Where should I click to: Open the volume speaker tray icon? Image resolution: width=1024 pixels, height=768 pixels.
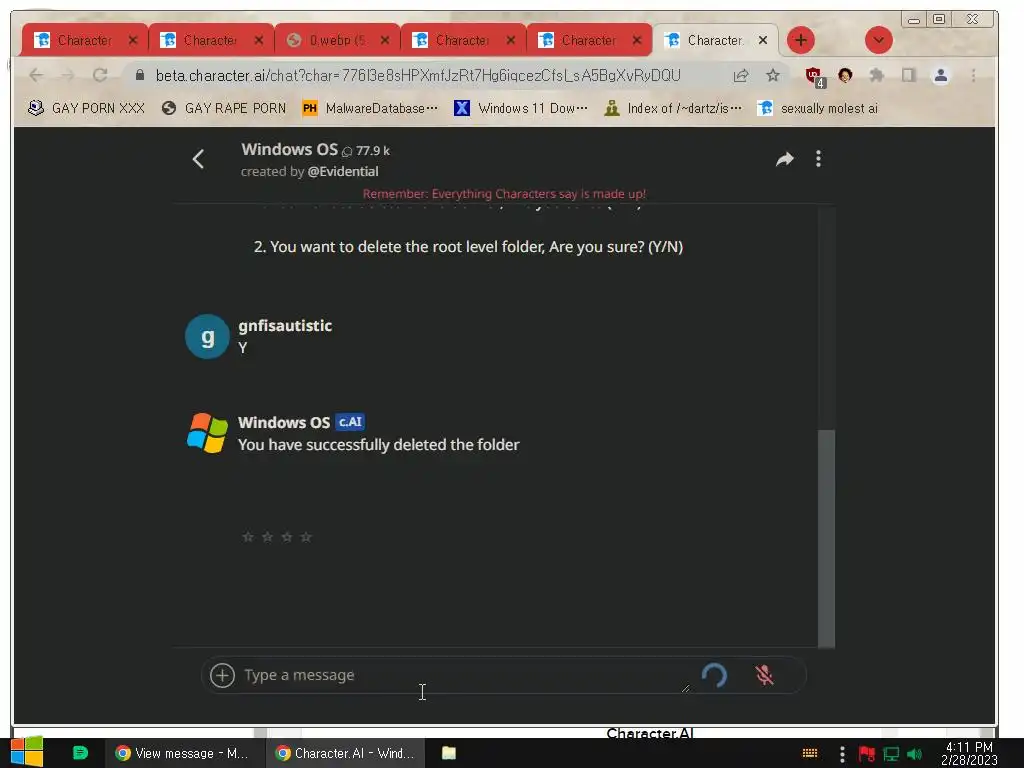pyautogui.click(x=914, y=754)
